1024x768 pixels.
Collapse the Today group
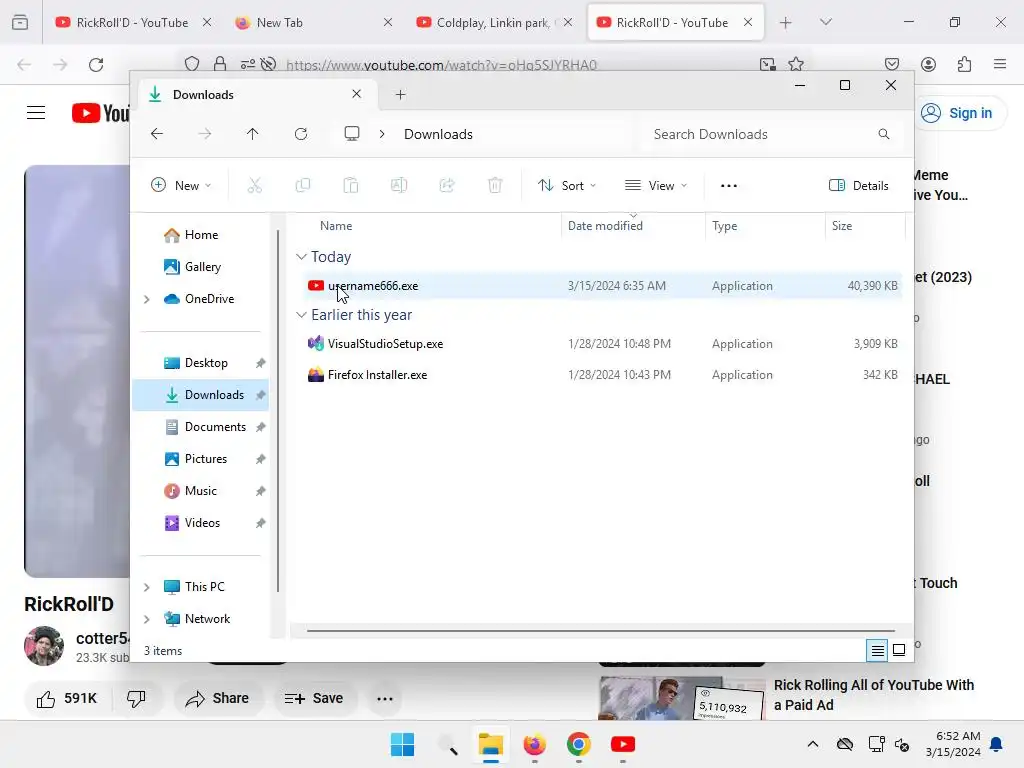click(301, 257)
